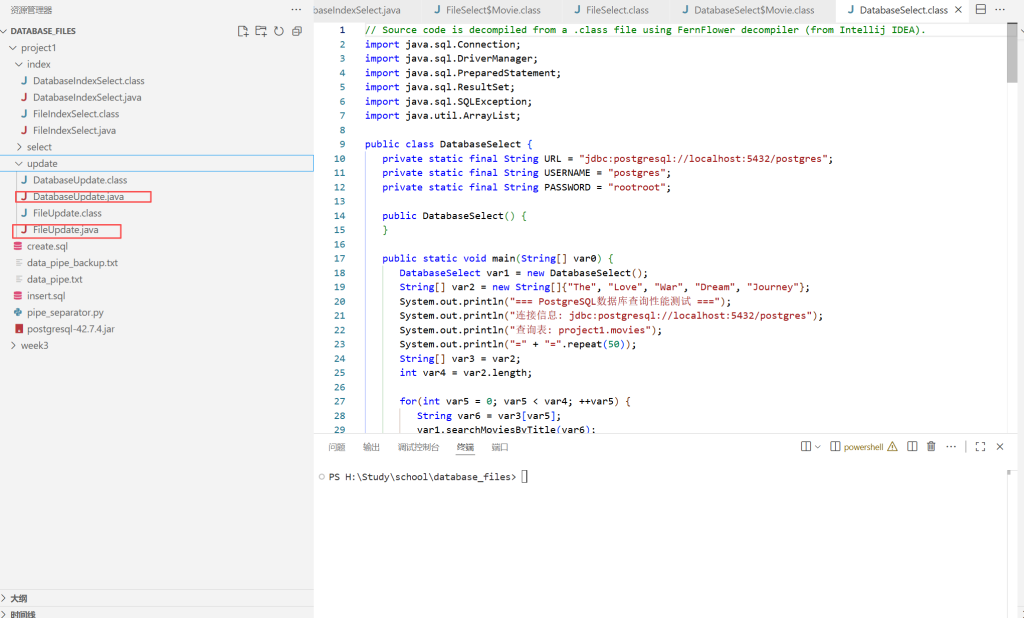Expand the 大纲 outline section
1024x618 pixels.
[18, 598]
